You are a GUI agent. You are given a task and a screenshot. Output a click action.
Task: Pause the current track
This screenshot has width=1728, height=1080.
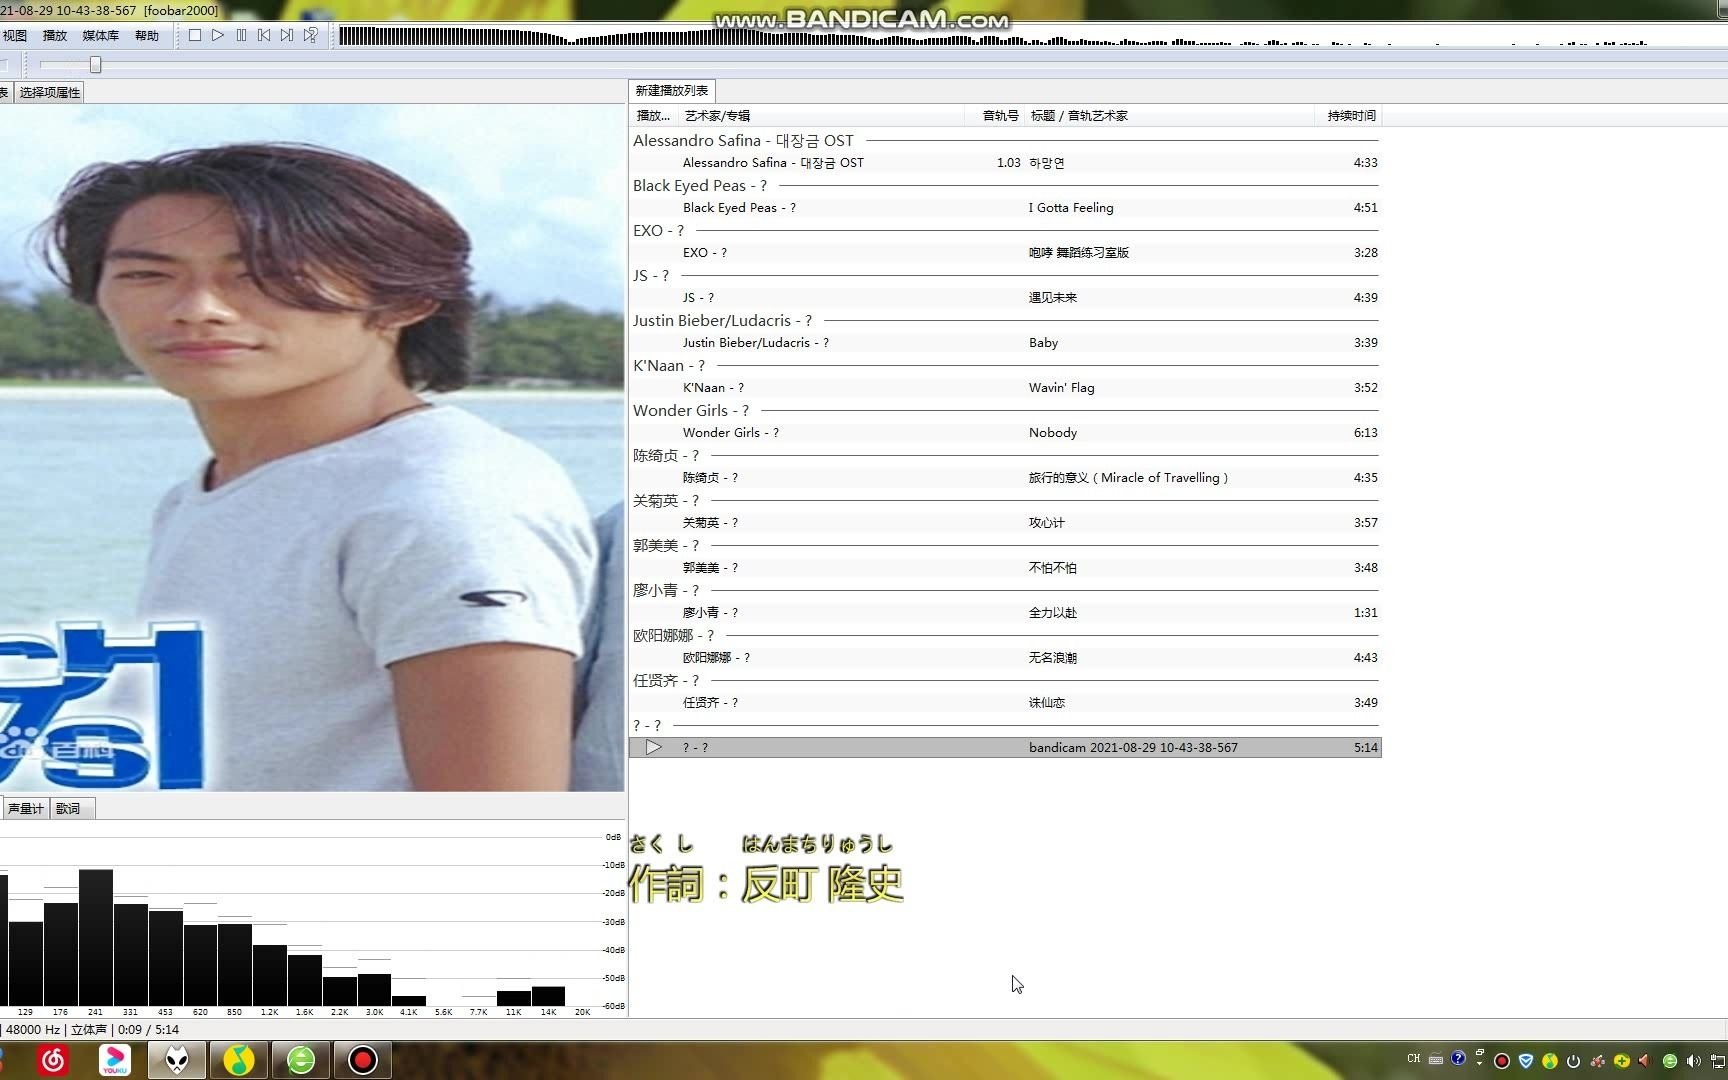241,36
